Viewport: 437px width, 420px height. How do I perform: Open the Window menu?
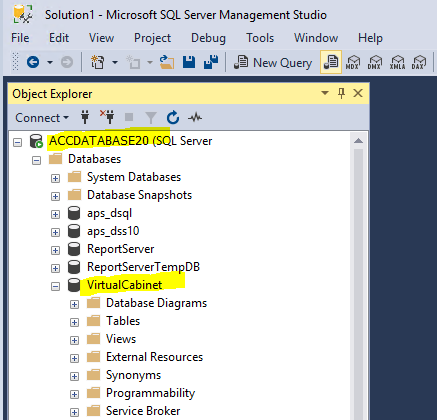pyautogui.click(x=316, y=38)
